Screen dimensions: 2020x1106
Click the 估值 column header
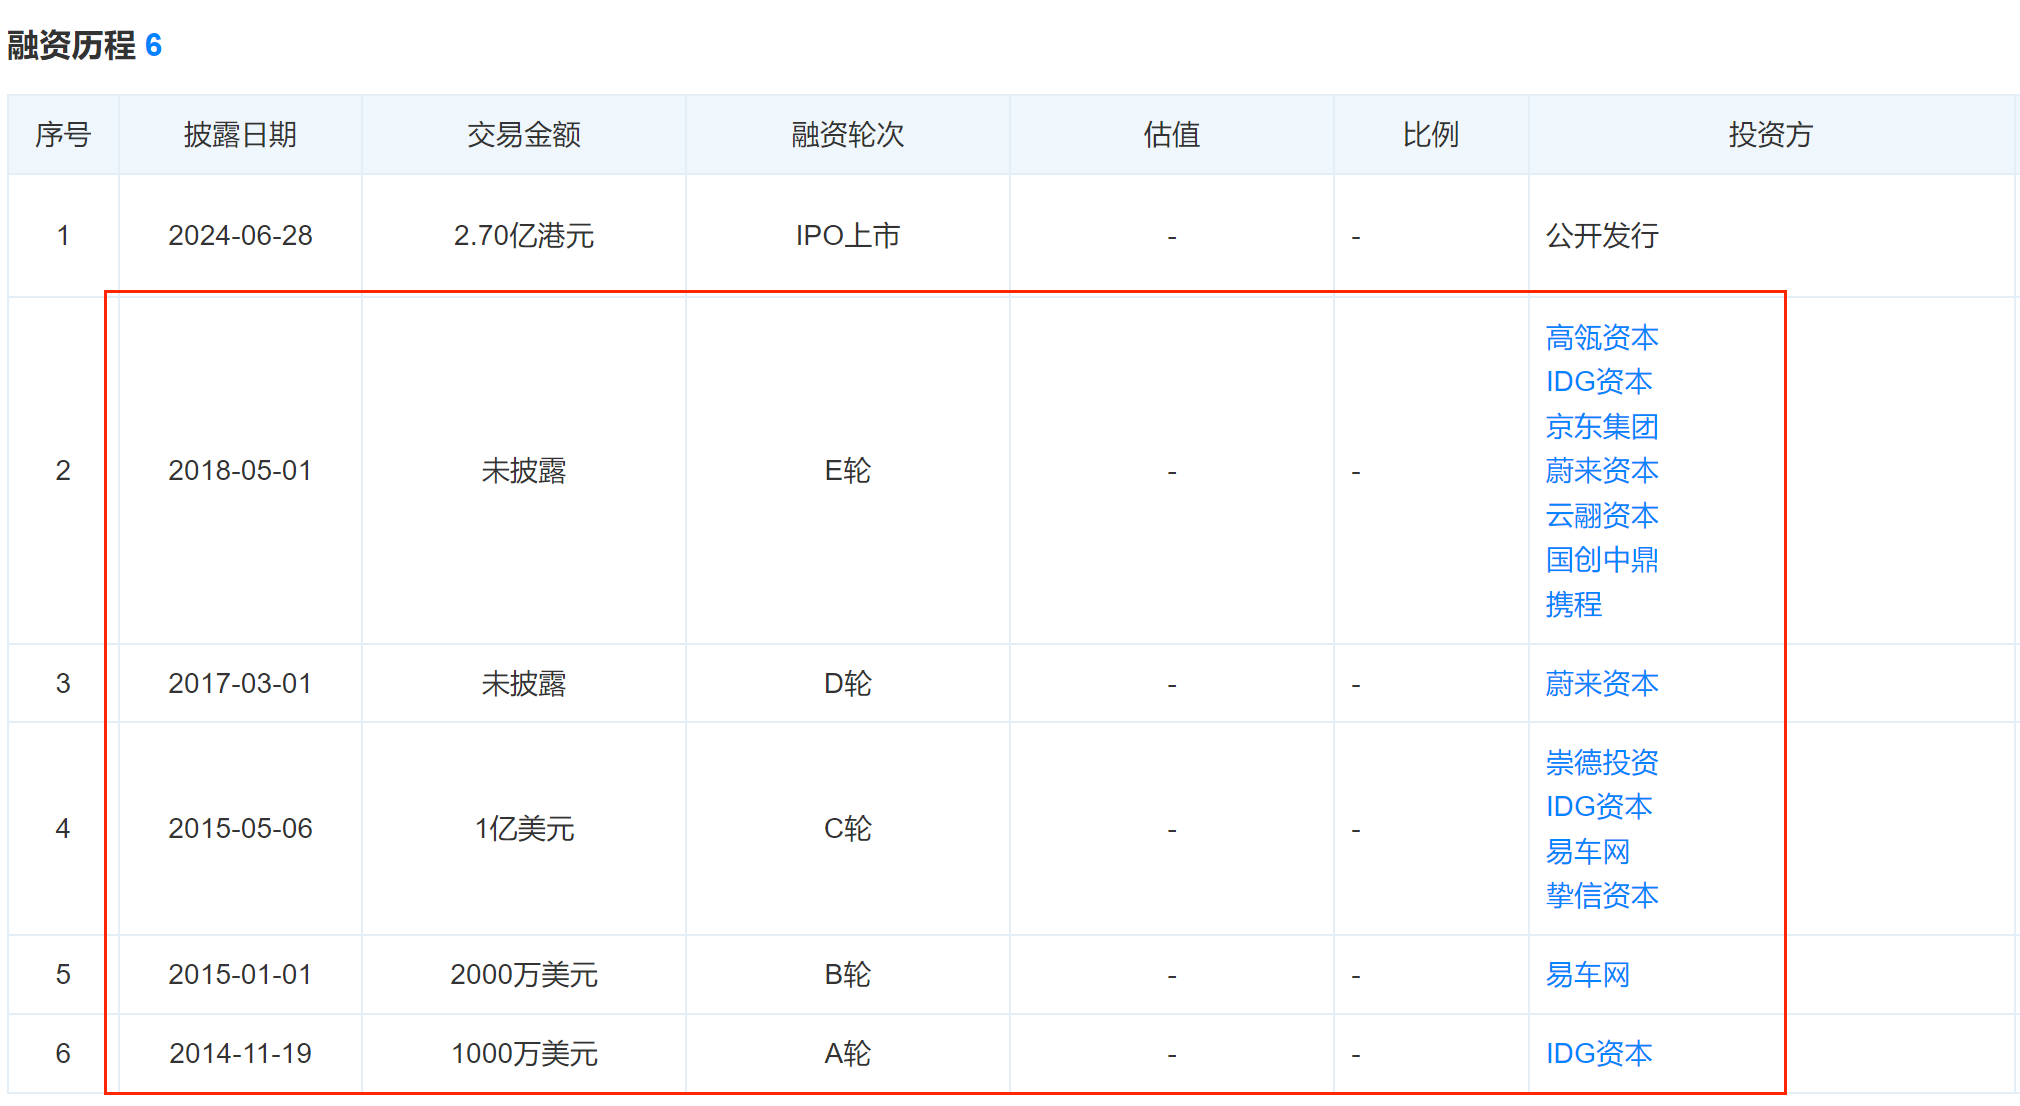(x=1172, y=135)
